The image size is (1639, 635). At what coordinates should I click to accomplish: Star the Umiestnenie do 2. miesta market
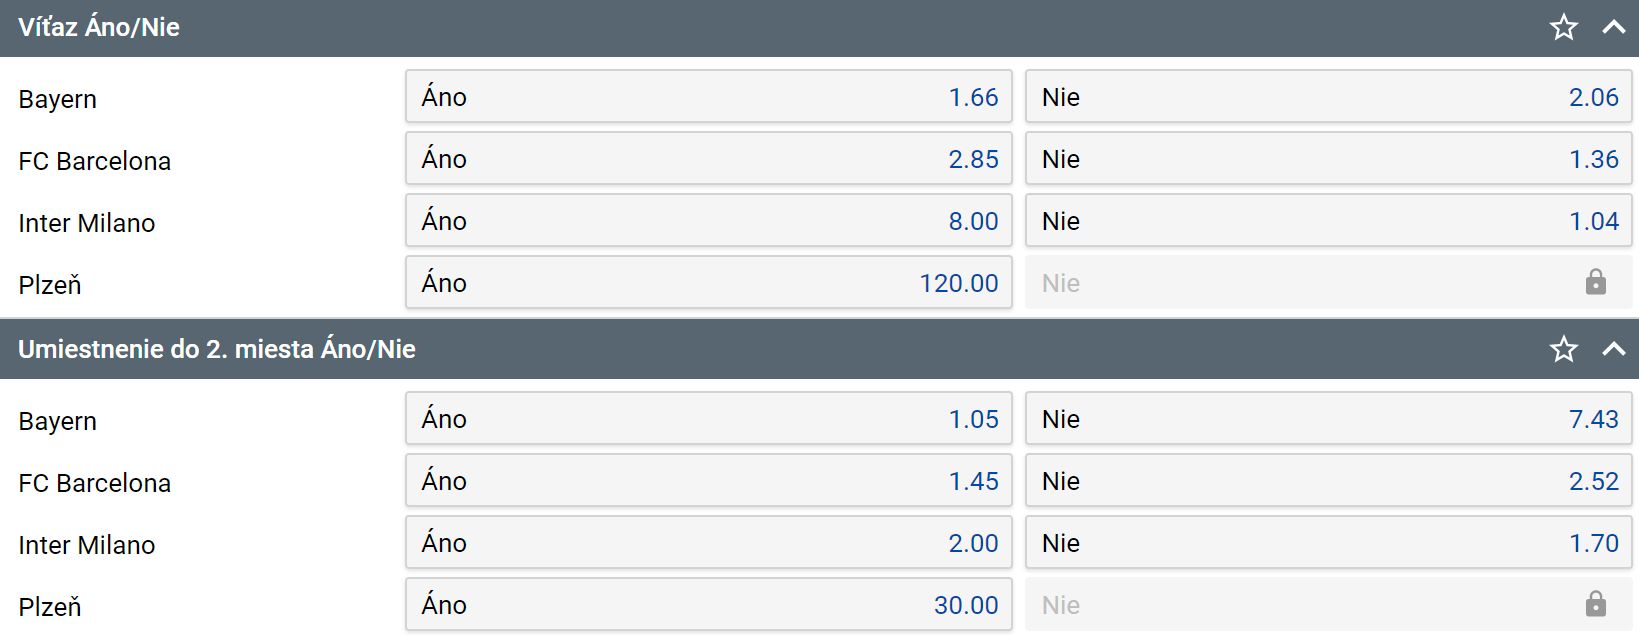(x=1564, y=349)
